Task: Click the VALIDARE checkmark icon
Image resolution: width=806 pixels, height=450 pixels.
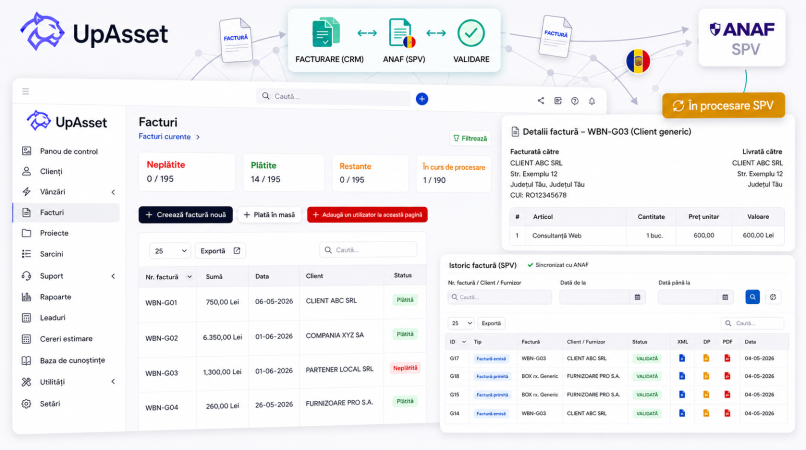Action: pyautogui.click(x=471, y=33)
